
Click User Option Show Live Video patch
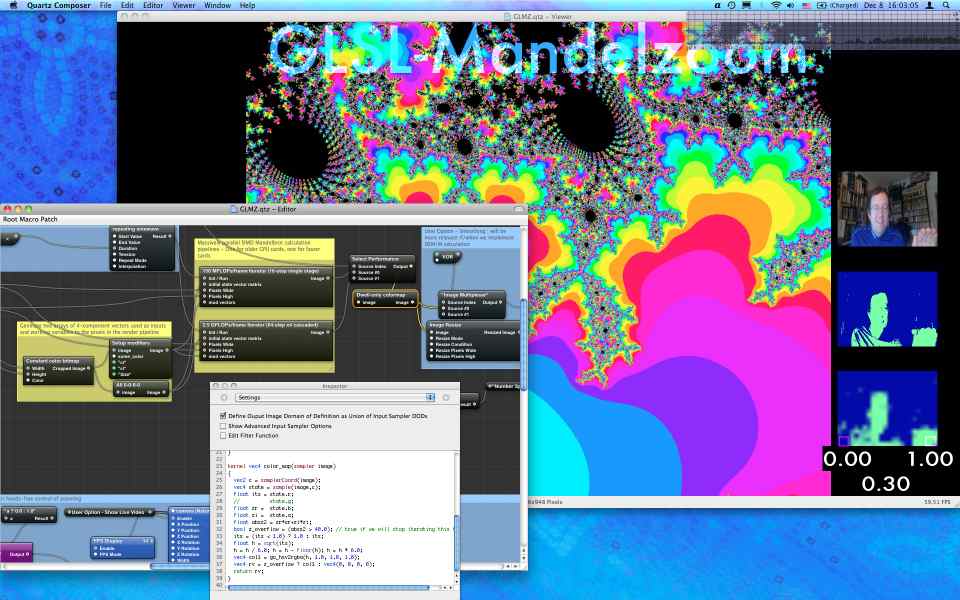(x=109, y=512)
